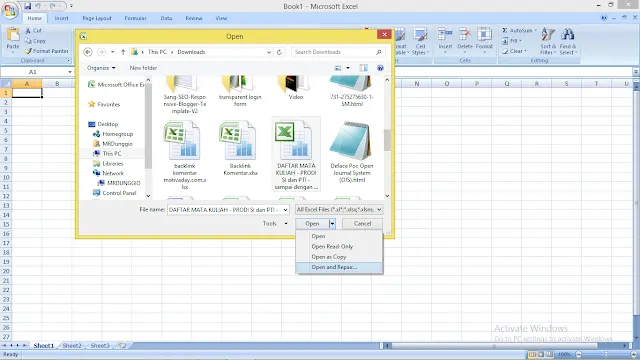Click the search magnifier in Open dialog
640x360 pixels.
[x=378, y=52]
